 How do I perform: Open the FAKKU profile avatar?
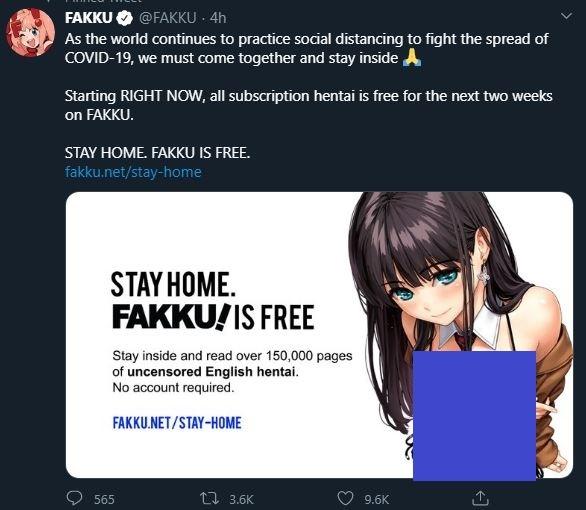coord(31,33)
